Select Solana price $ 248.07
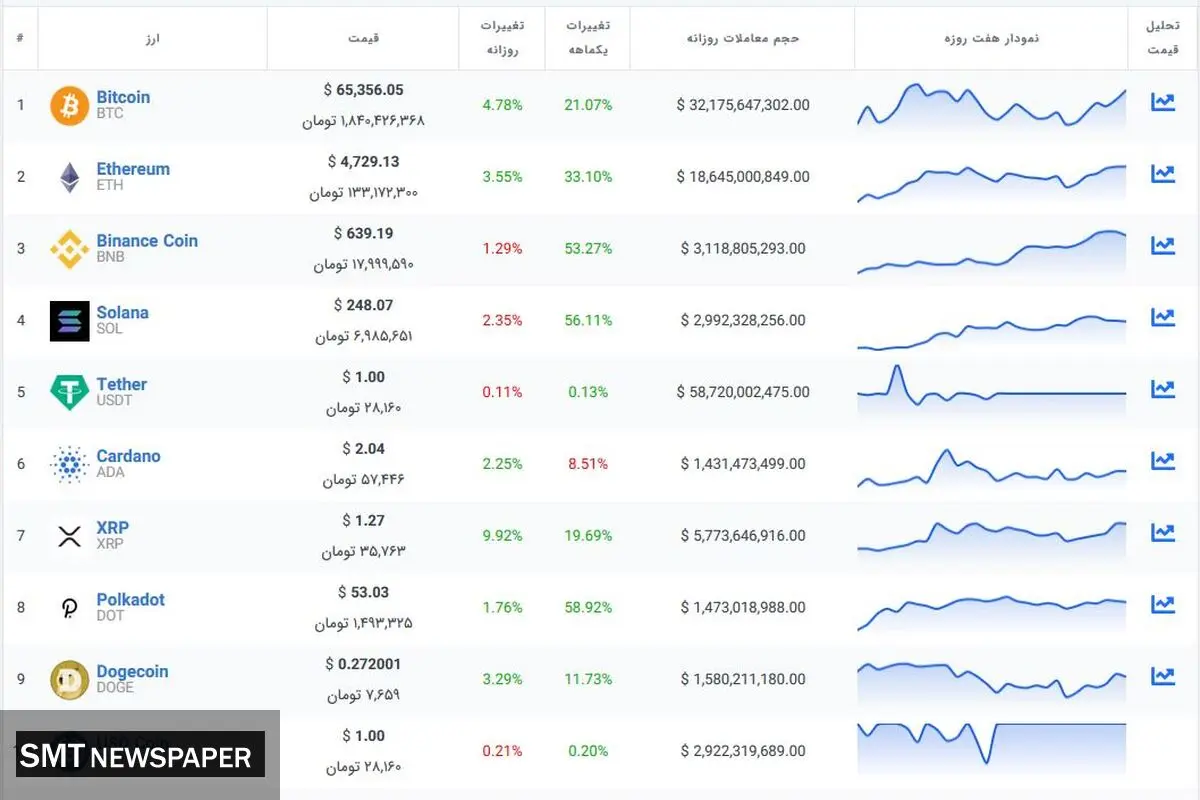This screenshot has width=1200, height=800. click(363, 305)
